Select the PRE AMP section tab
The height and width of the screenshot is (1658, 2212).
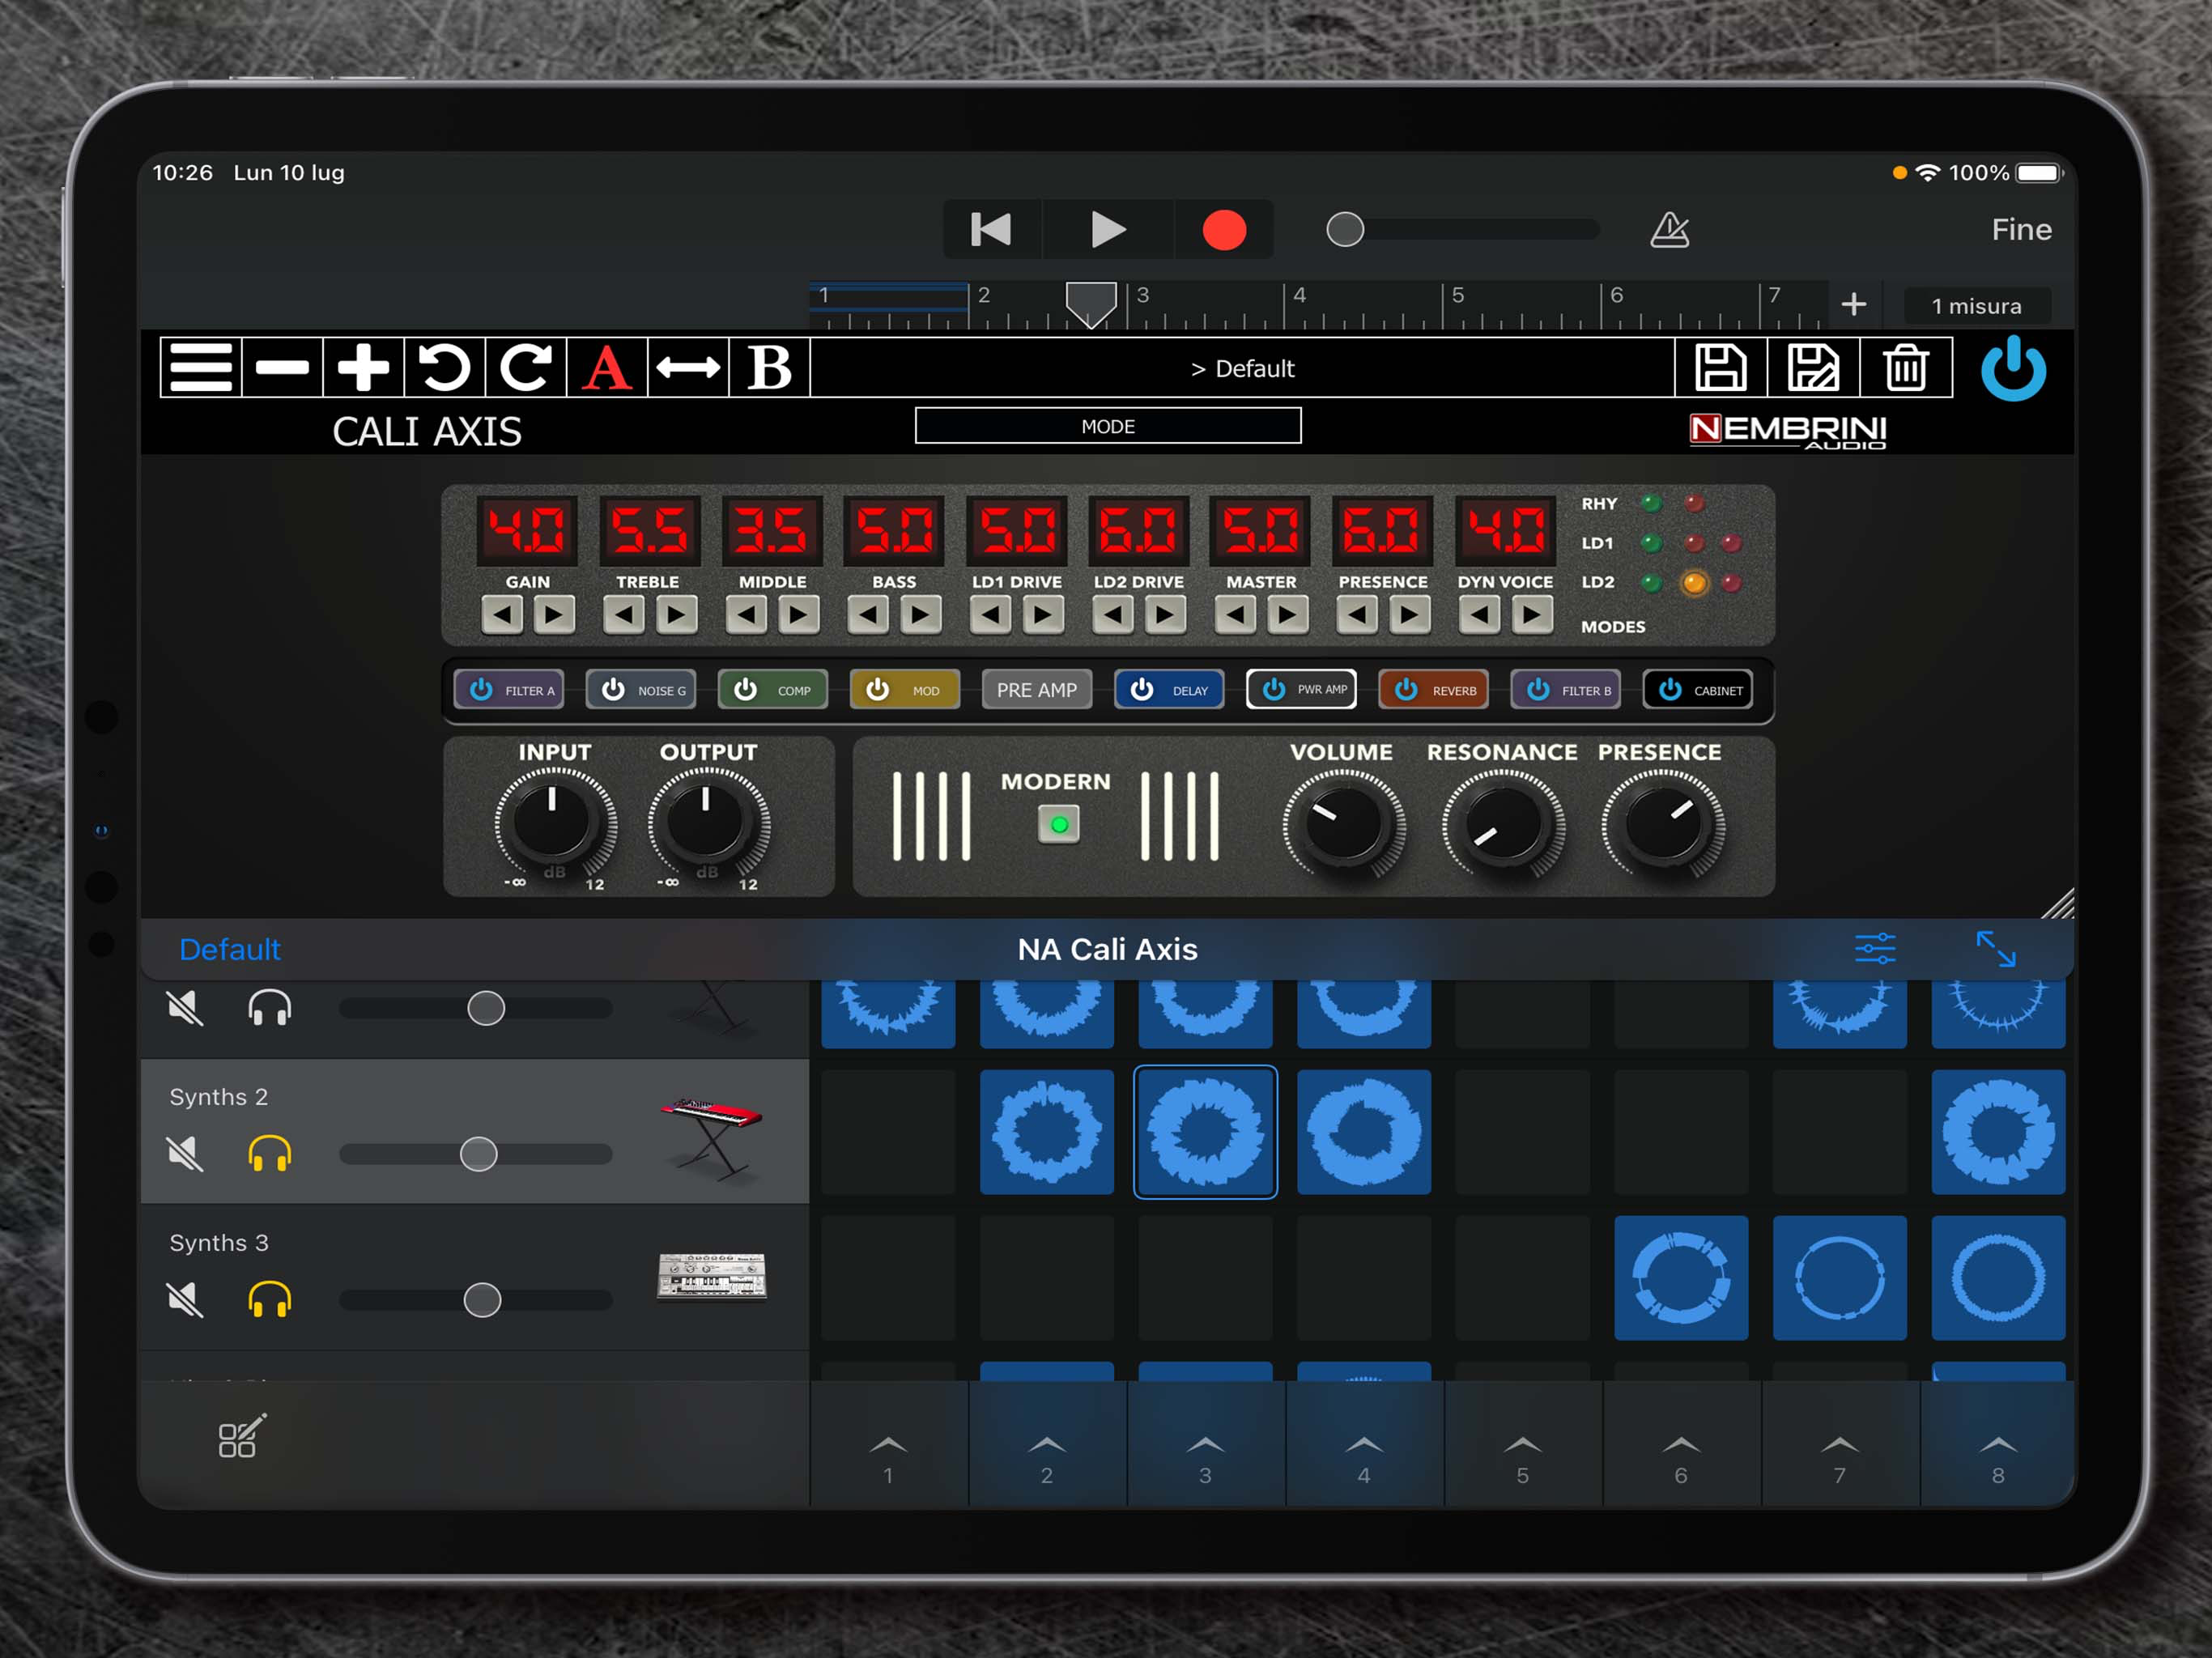click(1036, 690)
